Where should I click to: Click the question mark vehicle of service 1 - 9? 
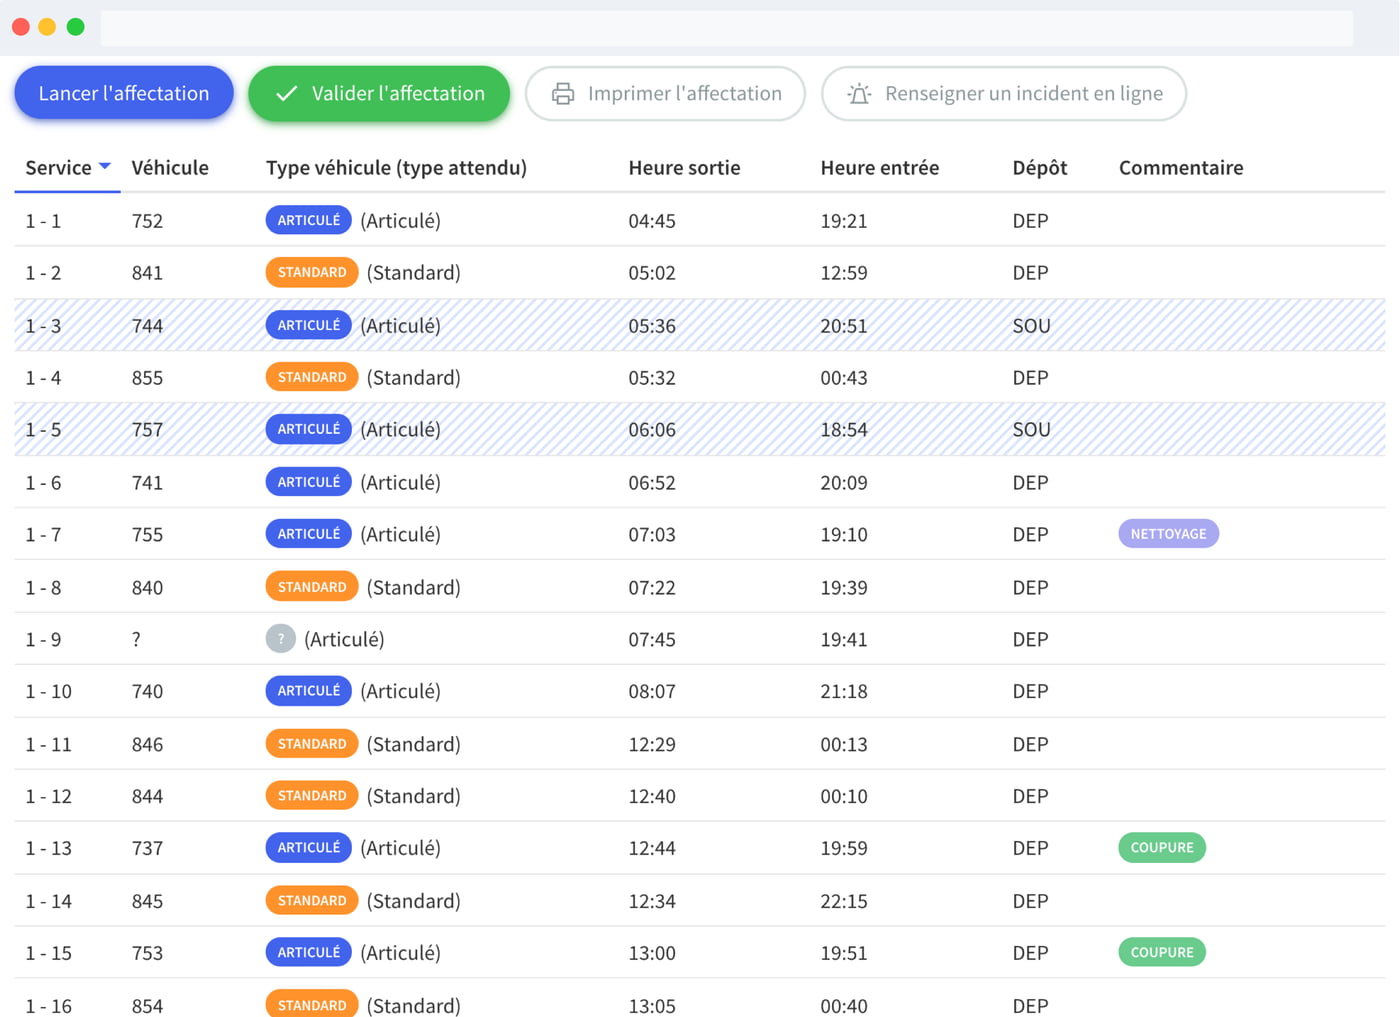tap(136, 639)
